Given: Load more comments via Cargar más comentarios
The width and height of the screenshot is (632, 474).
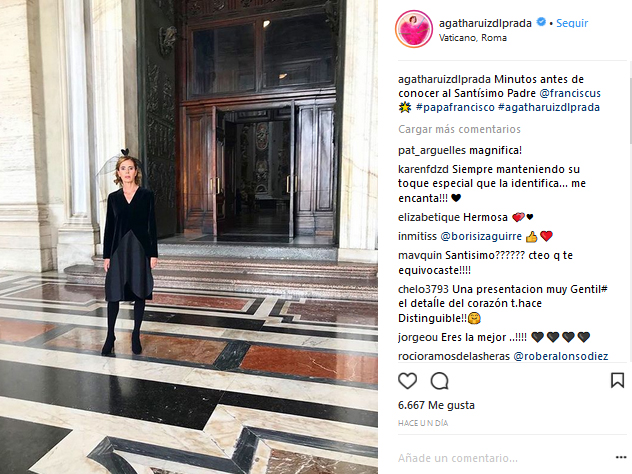Looking at the screenshot, I should (459, 129).
